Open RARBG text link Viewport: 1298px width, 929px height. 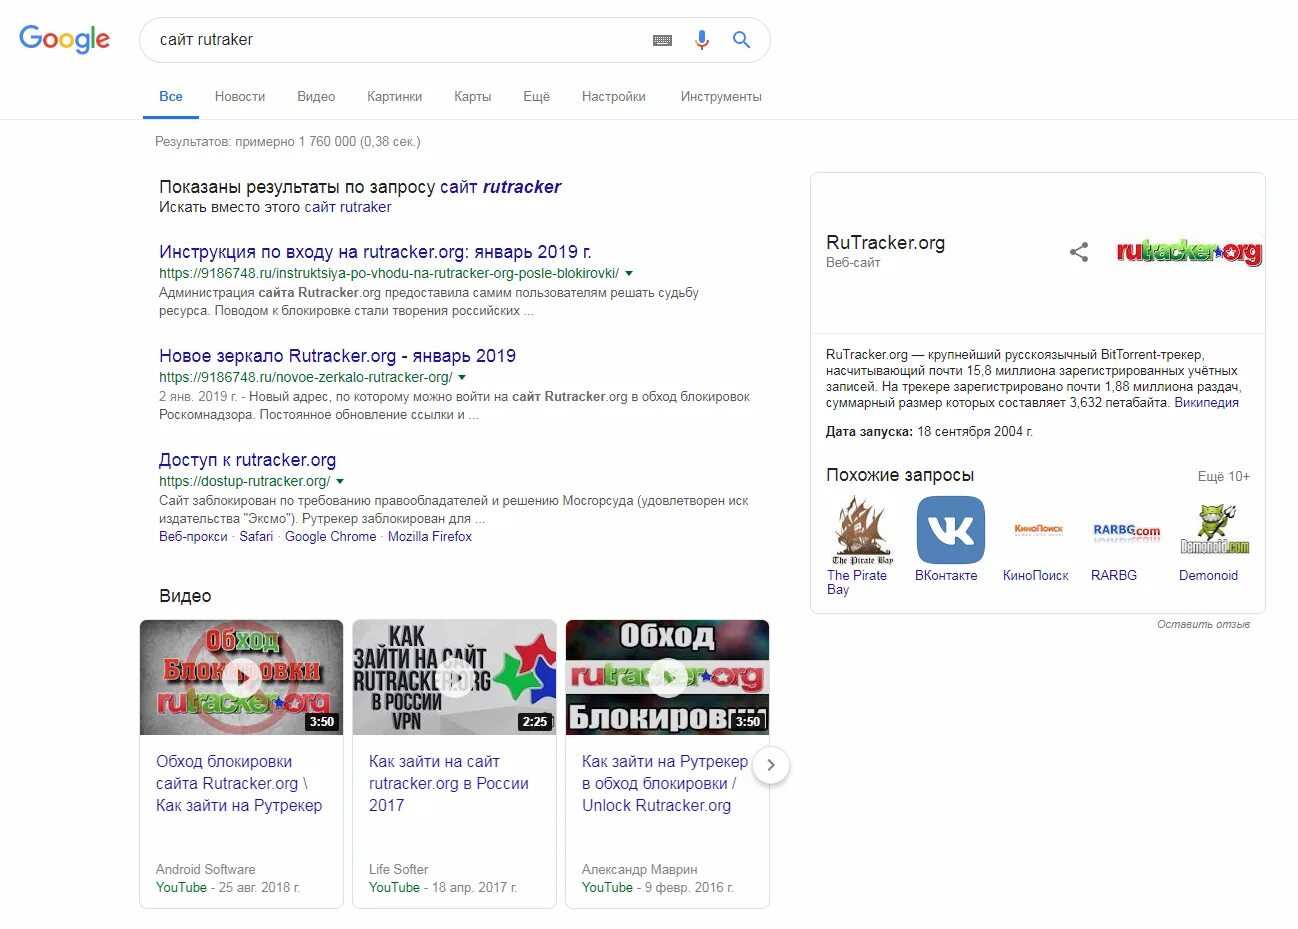pos(1114,576)
